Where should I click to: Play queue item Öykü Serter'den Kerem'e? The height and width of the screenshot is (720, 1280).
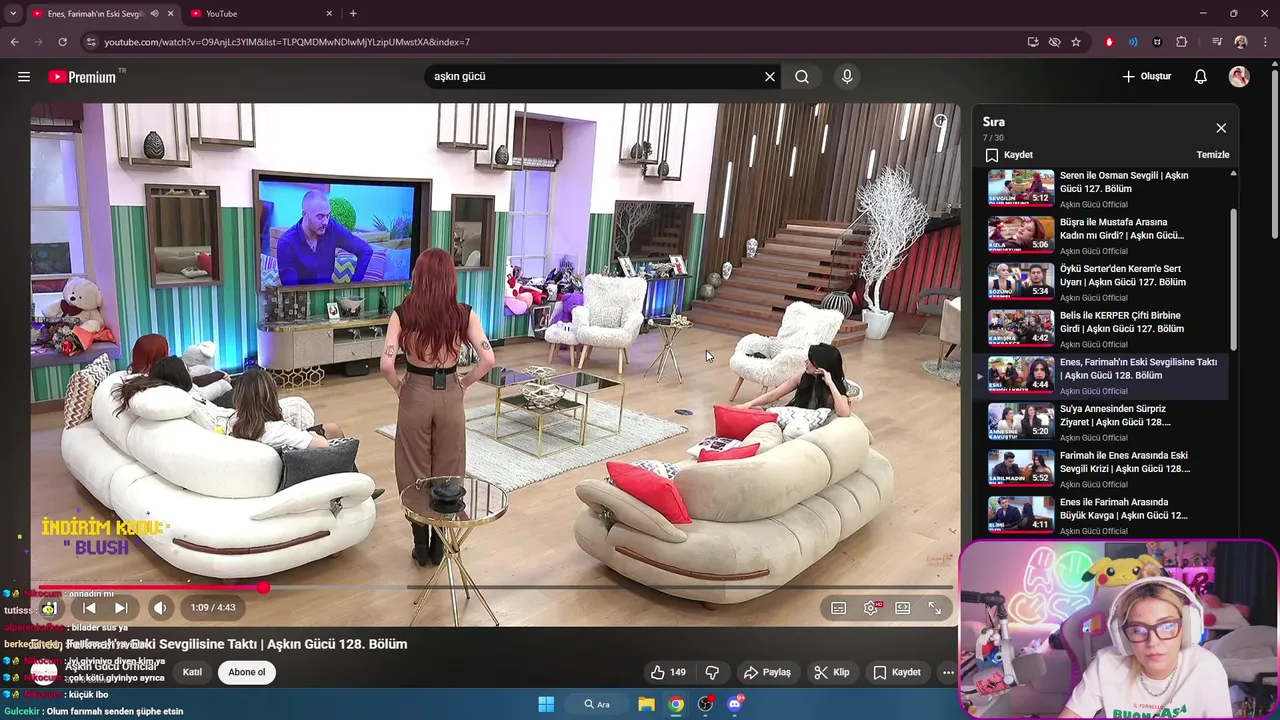click(1105, 283)
